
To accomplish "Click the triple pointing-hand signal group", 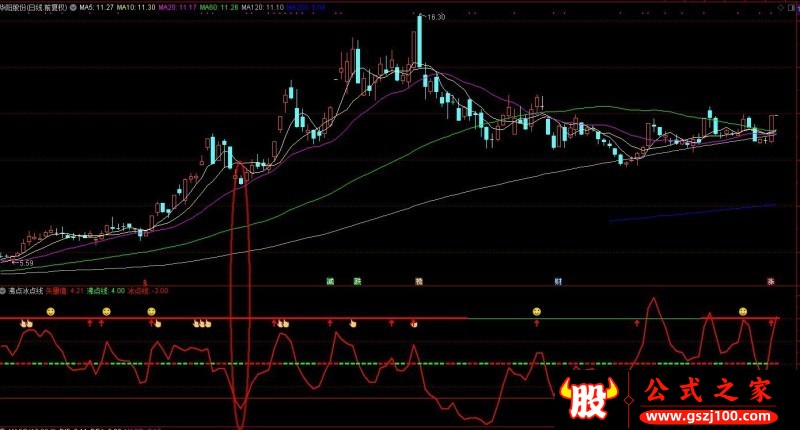I will (x=202, y=323).
